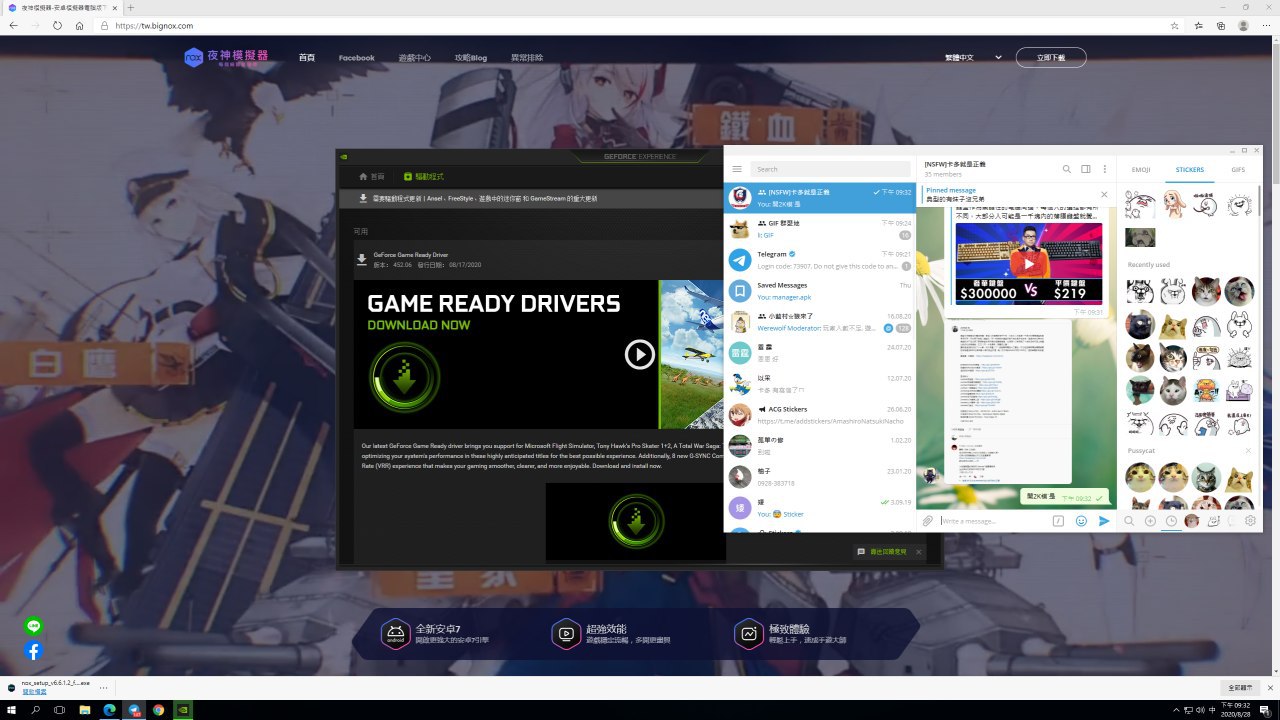1280x720 pixels.
Task: Click the emoji smiley icon in message box
Action: (1081, 521)
